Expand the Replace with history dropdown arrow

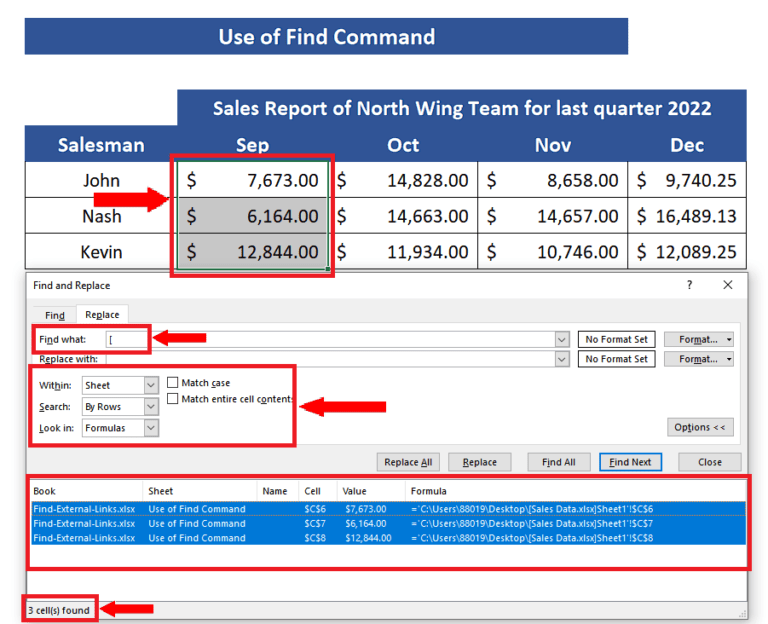[562, 359]
